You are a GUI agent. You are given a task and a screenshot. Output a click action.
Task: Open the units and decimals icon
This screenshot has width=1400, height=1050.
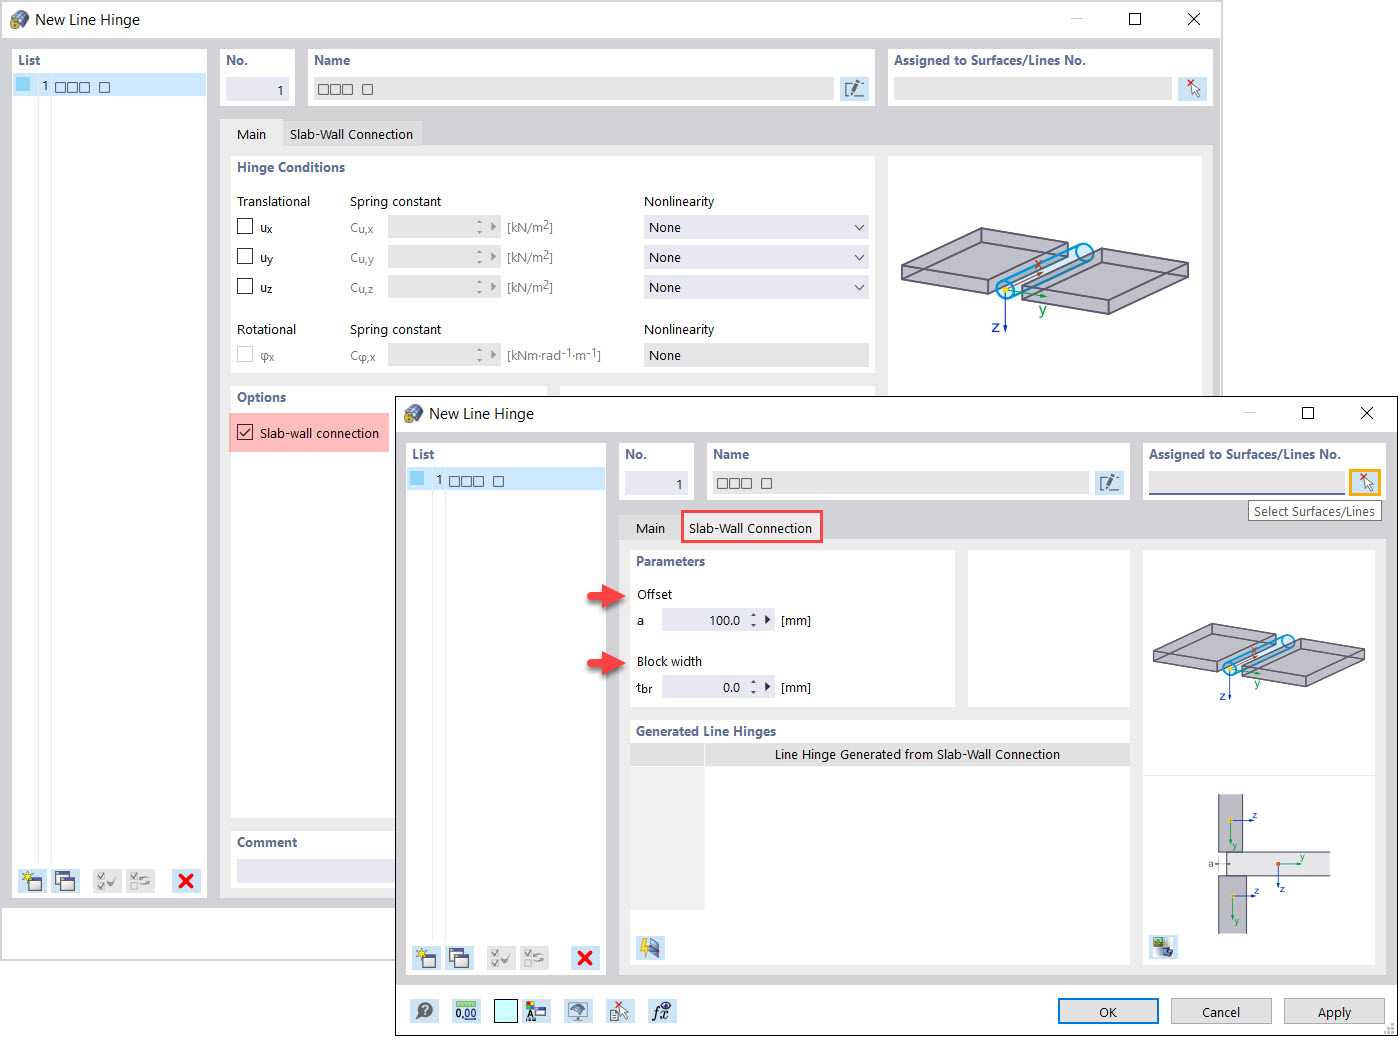(466, 1011)
